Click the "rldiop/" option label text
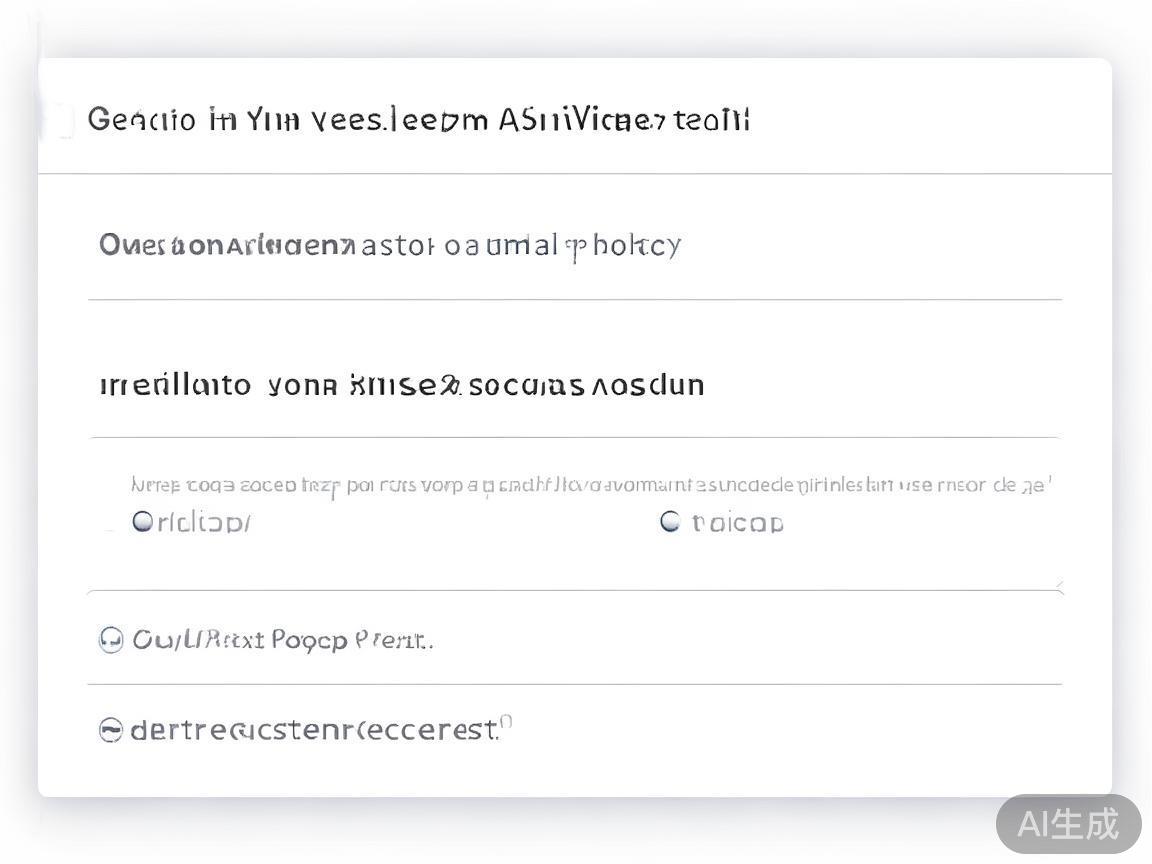Screen dimensions: 1152x864 pyautogui.click(x=204, y=522)
